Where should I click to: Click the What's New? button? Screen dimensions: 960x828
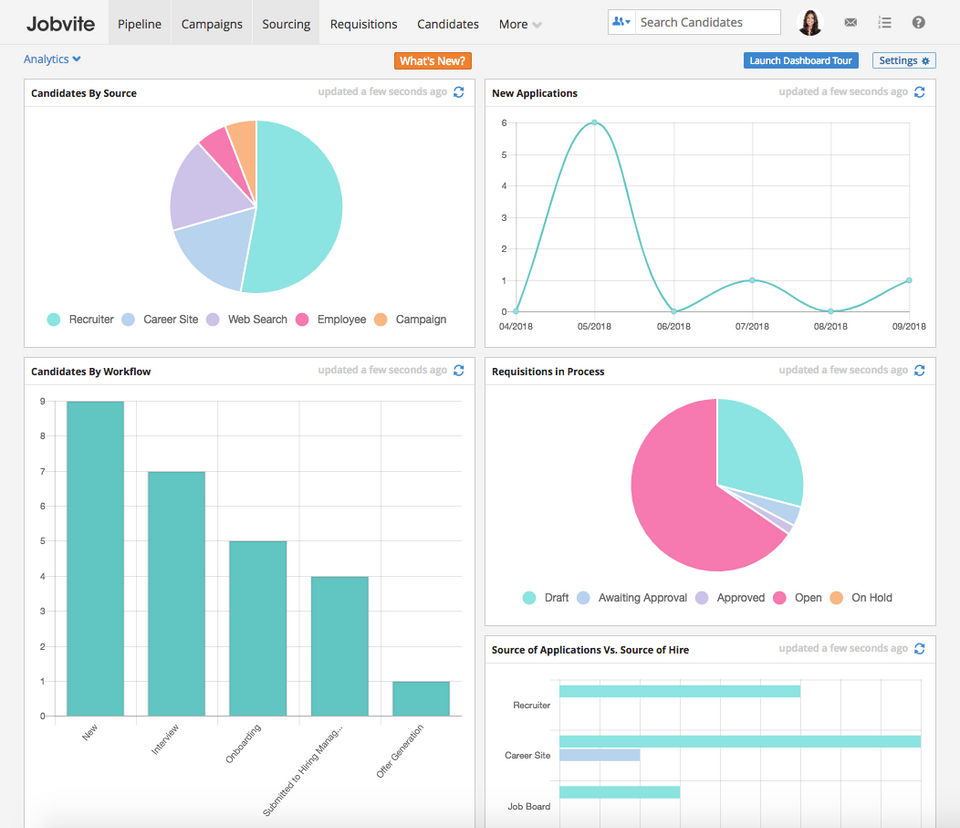coord(433,61)
